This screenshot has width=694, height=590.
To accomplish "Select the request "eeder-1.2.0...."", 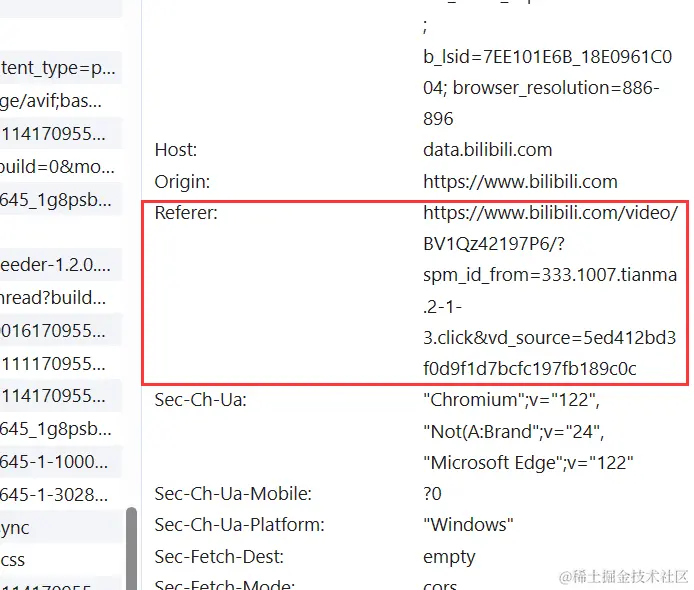I will click(61, 265).
